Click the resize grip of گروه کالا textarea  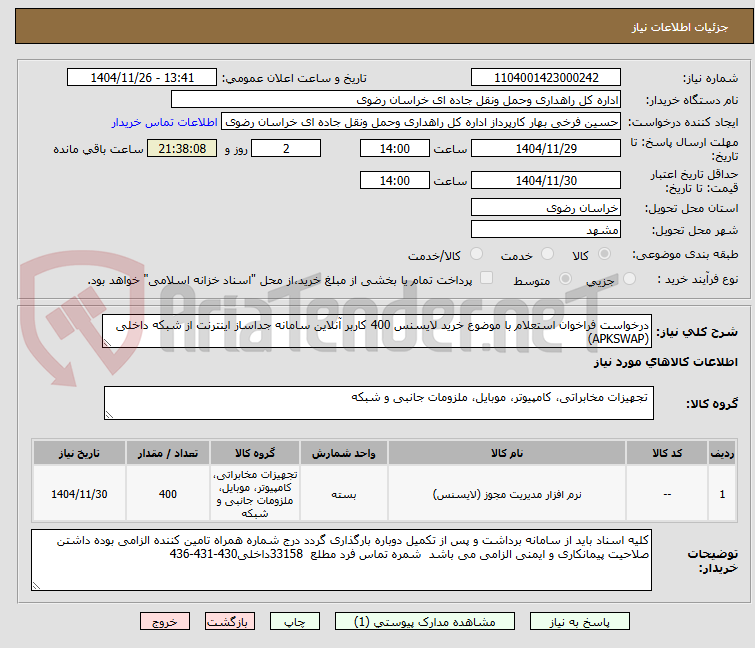[109, 415]
